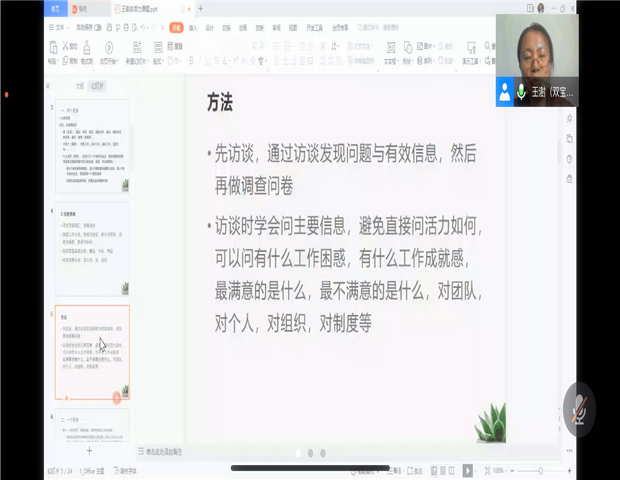Screen dimensions: 620x480
Task: Select the 开始 Home ribbon tab
Action: pyautogui.click(x=176, y=28)
